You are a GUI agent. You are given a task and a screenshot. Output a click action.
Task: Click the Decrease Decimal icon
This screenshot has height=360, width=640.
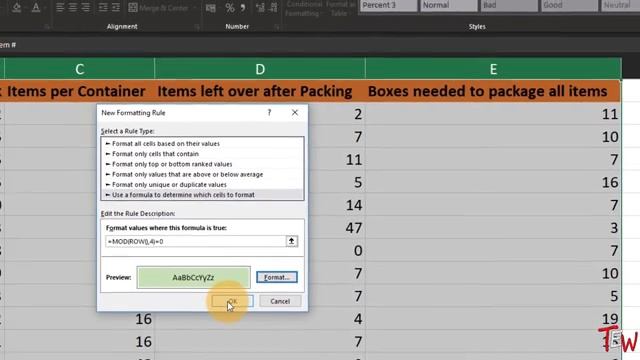point(273,8)
